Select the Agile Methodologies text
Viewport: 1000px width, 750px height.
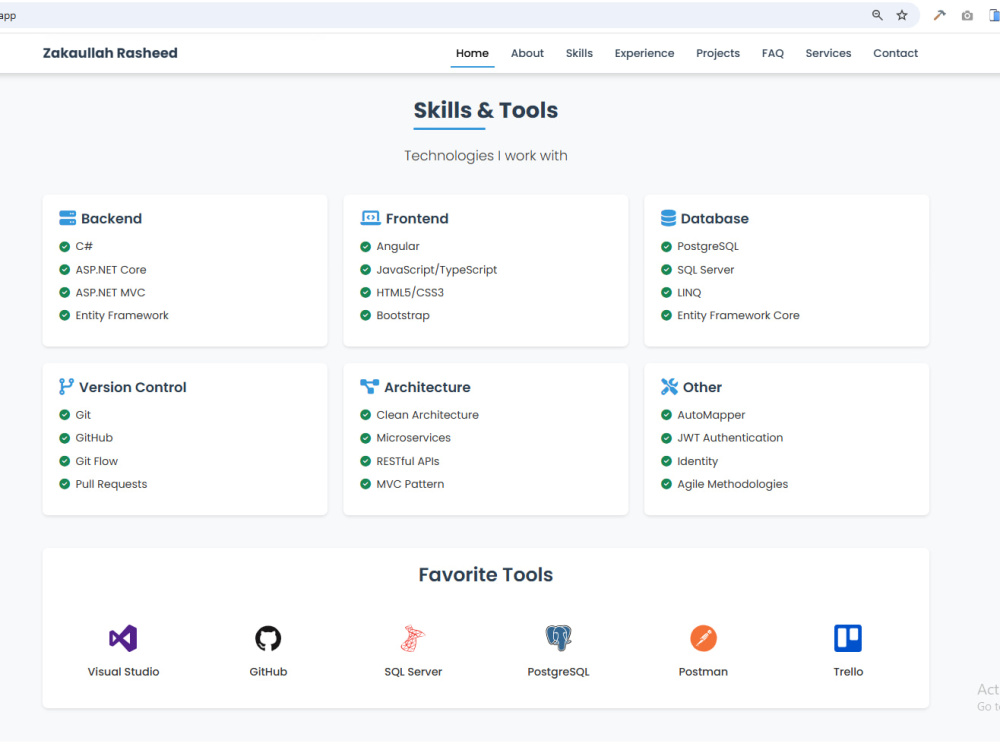pyautogui.click(x=732, y=484)
